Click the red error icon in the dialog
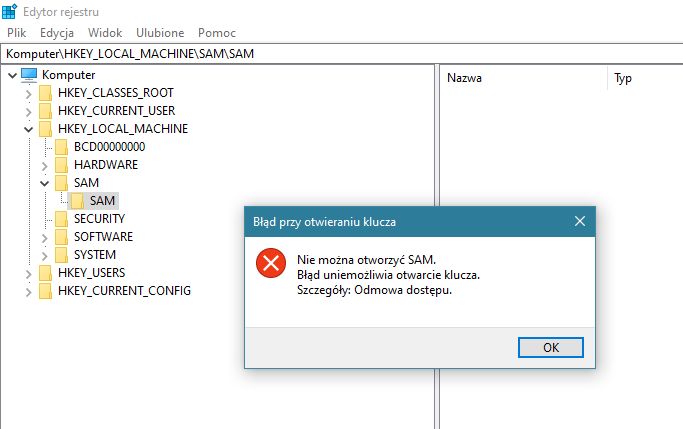The width and height of the screenshot is (683, 429). (x=271, y=263)
